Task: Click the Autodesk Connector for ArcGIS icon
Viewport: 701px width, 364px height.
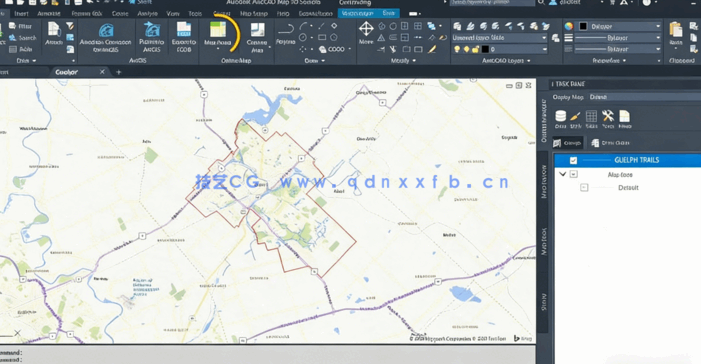Action: tap(106, 30)
